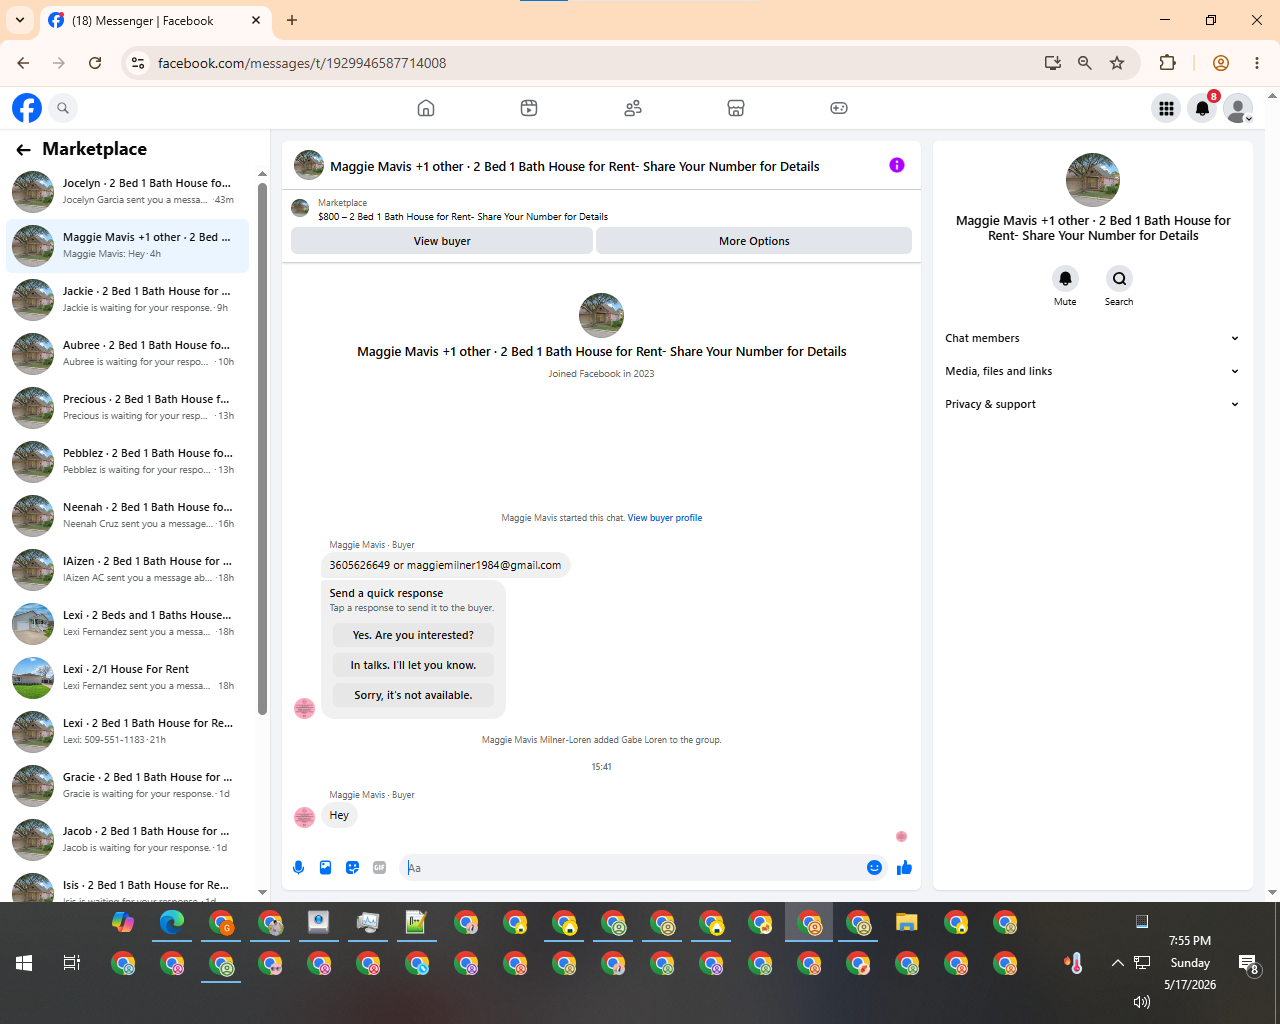Open the Gracie conversation in the list
Image resolution: width=1280 pixels, height=1024 pixels.
[x=128, y=785]
